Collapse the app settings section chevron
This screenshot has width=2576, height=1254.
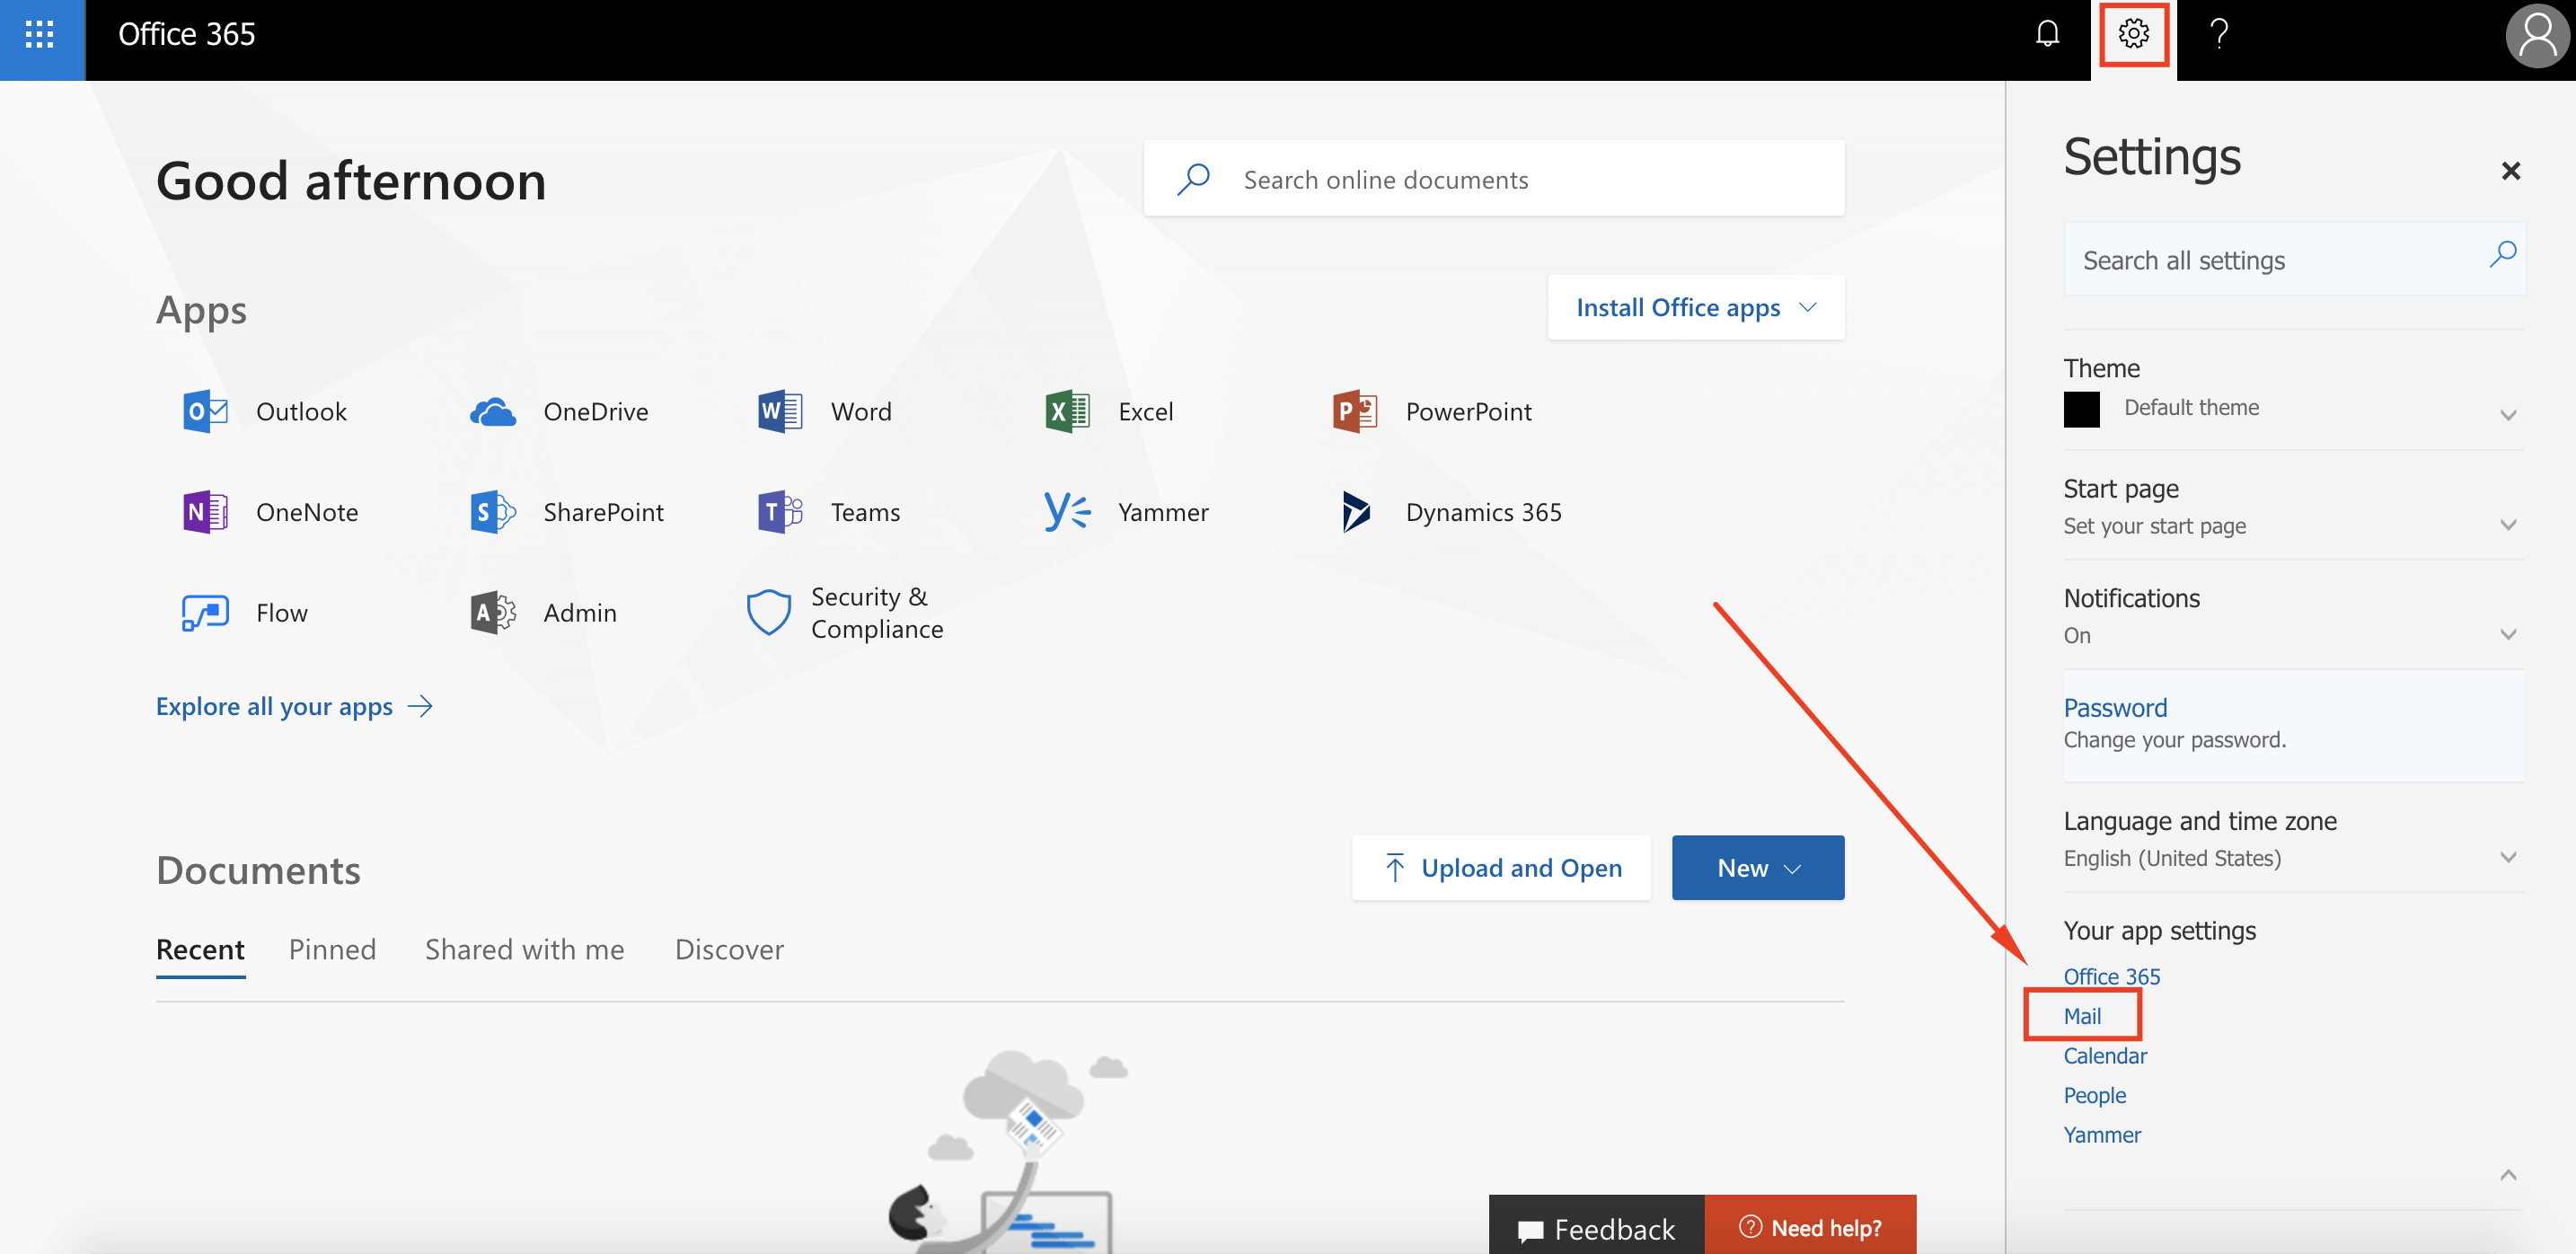click(x=2508, y=1174)
